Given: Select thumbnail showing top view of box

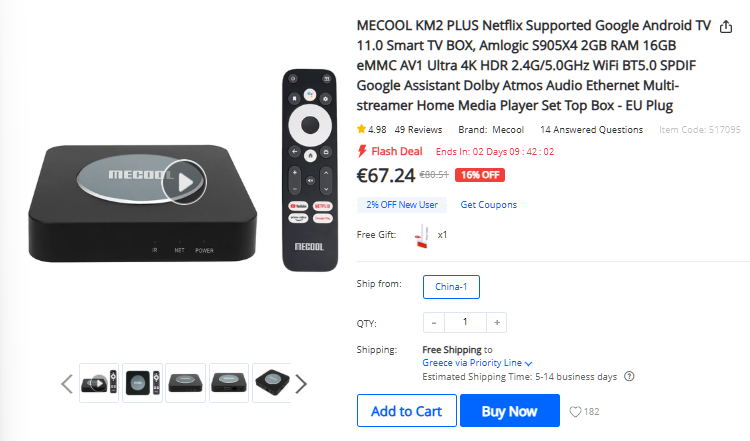Looking at the screenshot, I should tap(143, 383).
